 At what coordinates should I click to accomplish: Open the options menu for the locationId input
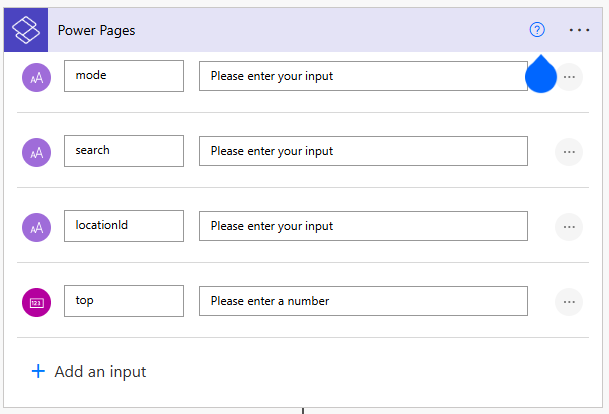coord(569,227)
